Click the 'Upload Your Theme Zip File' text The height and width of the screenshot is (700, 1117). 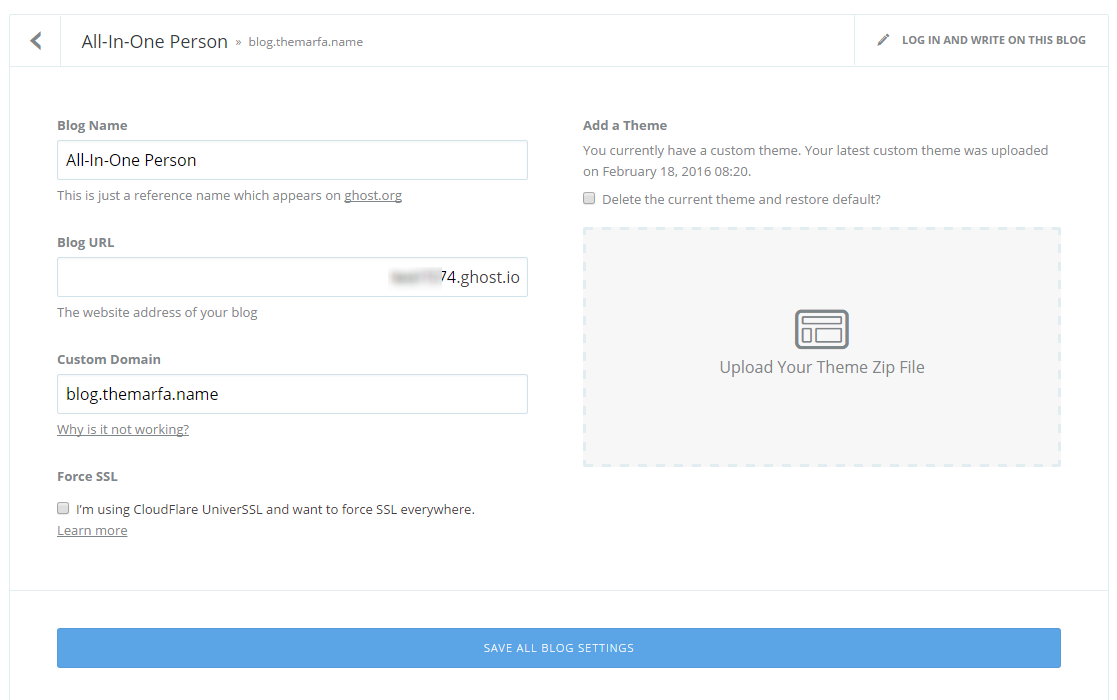click(x=821, y=367)
